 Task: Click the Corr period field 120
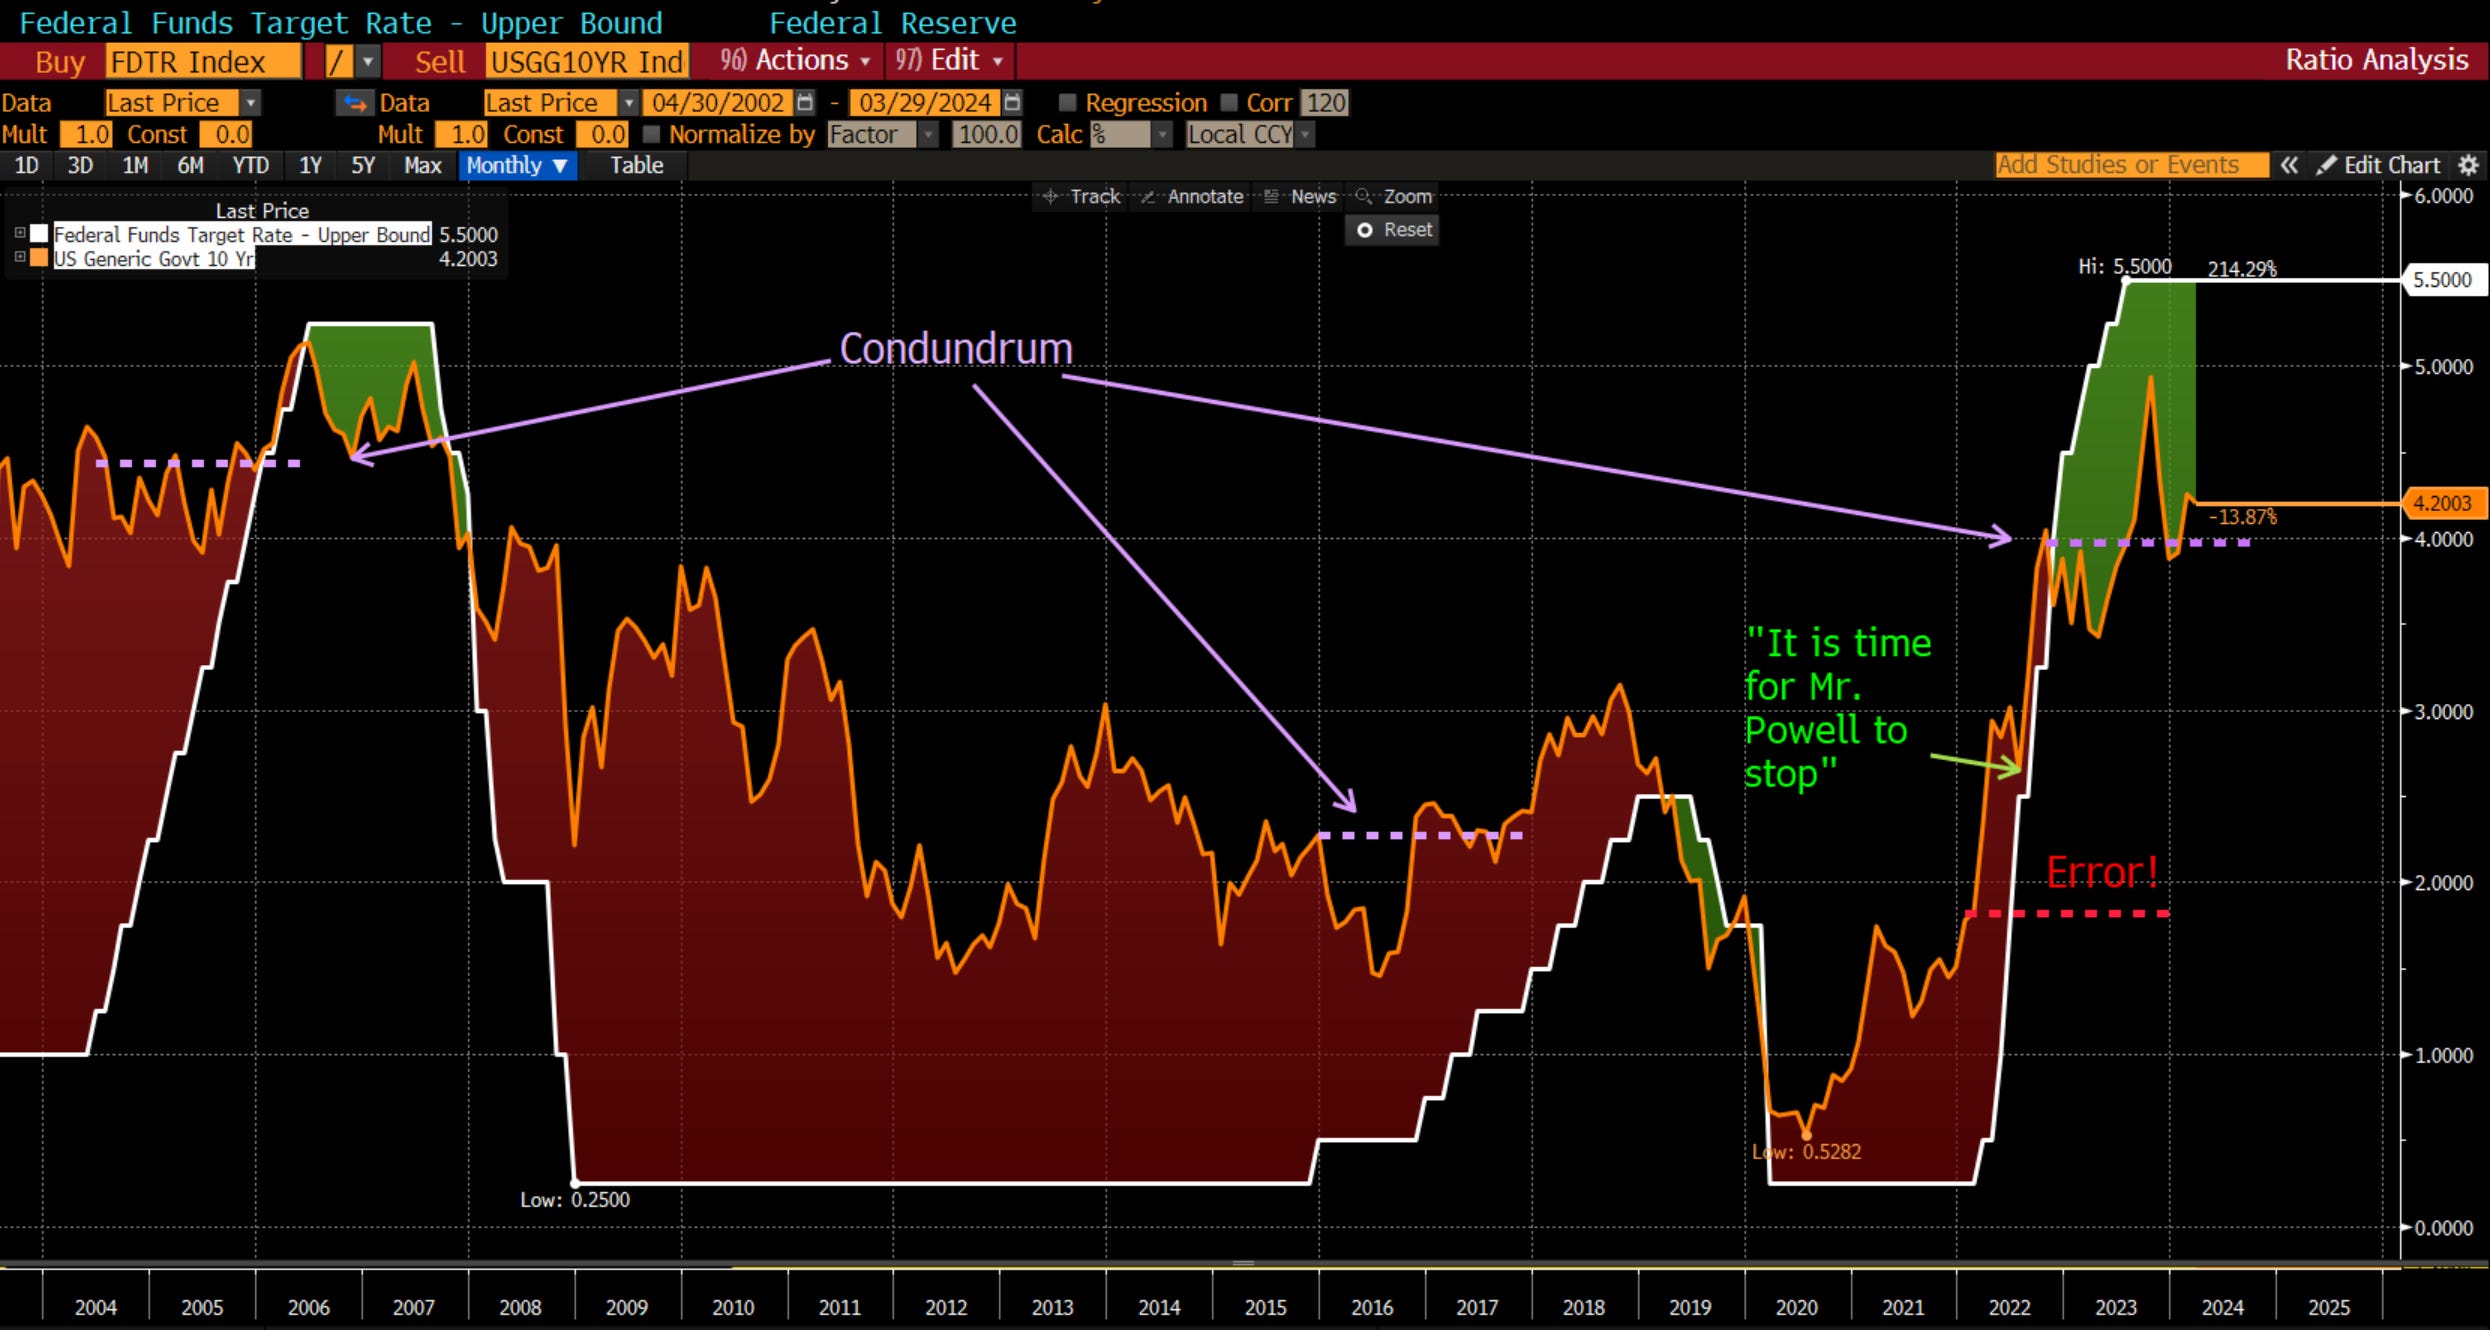point(1325,103)
